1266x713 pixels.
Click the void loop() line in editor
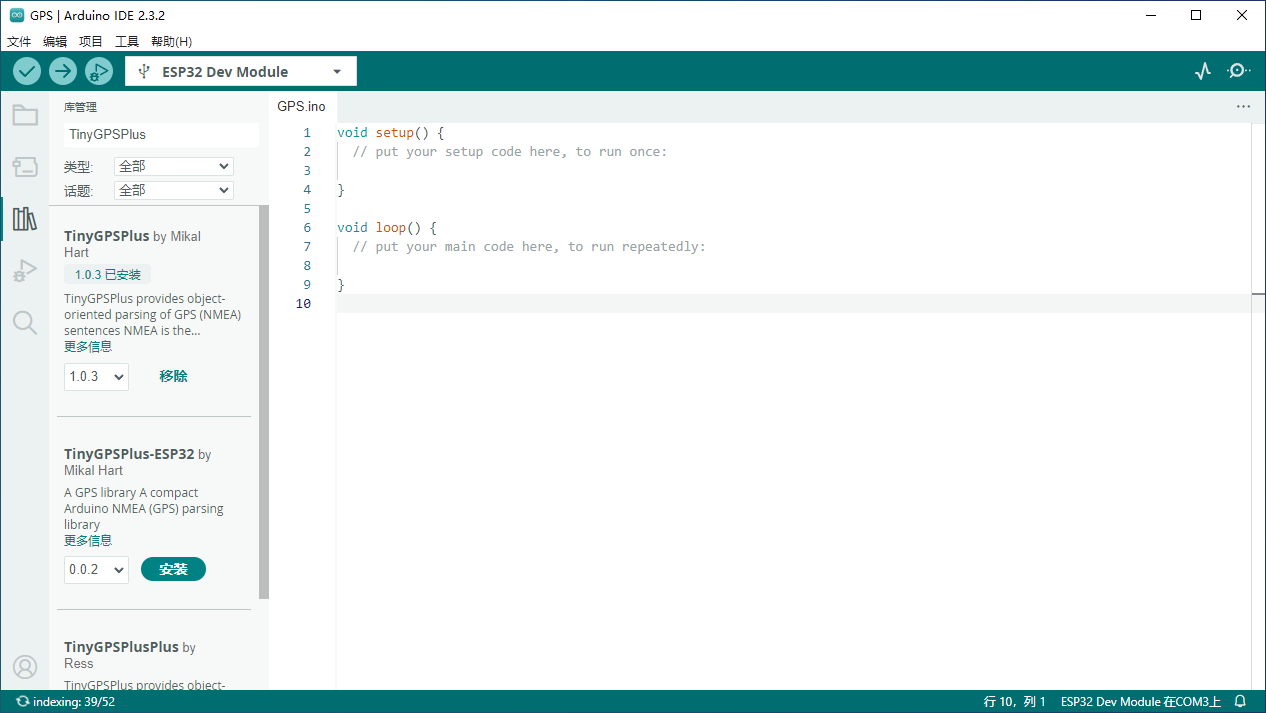tap(387, 227)
